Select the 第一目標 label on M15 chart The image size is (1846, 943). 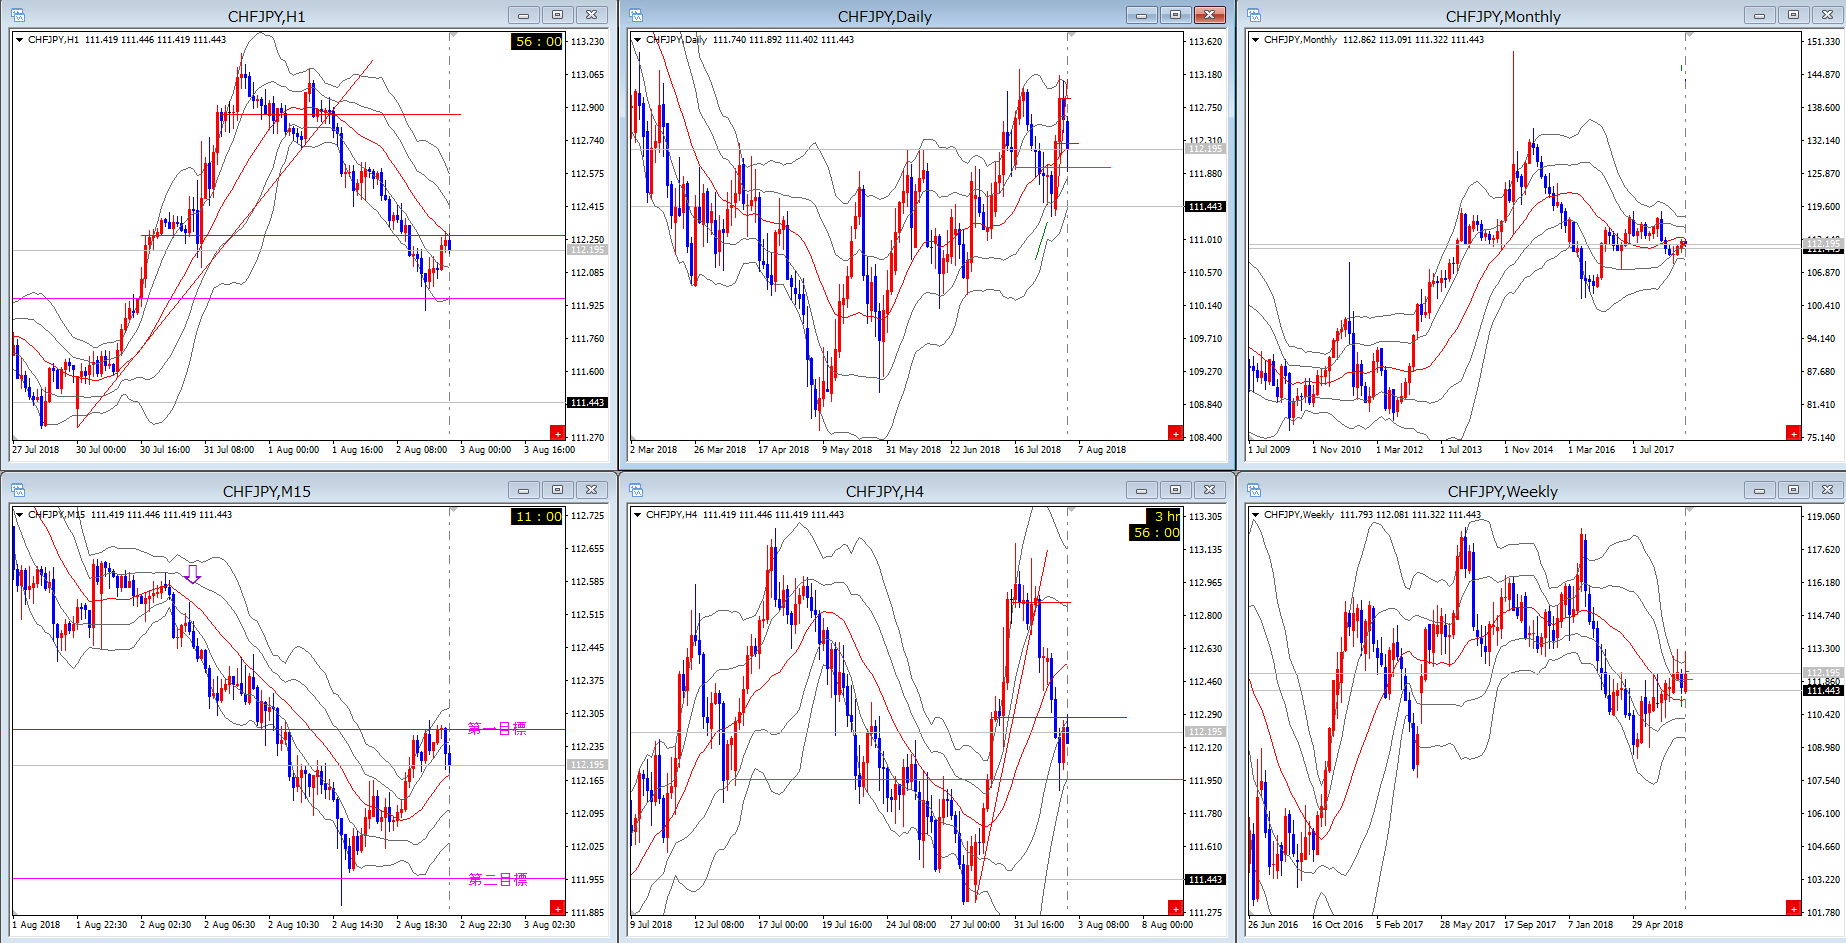[497, 729]
